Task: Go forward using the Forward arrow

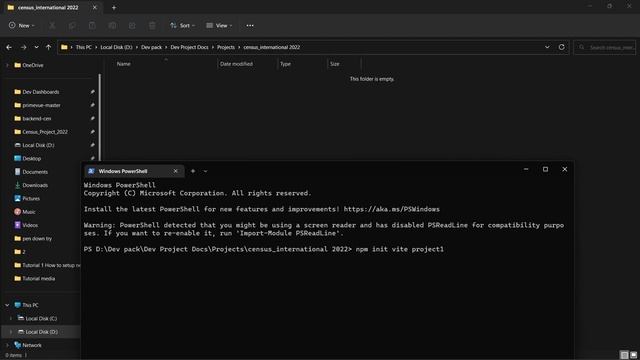Action: tap(23, 47)
